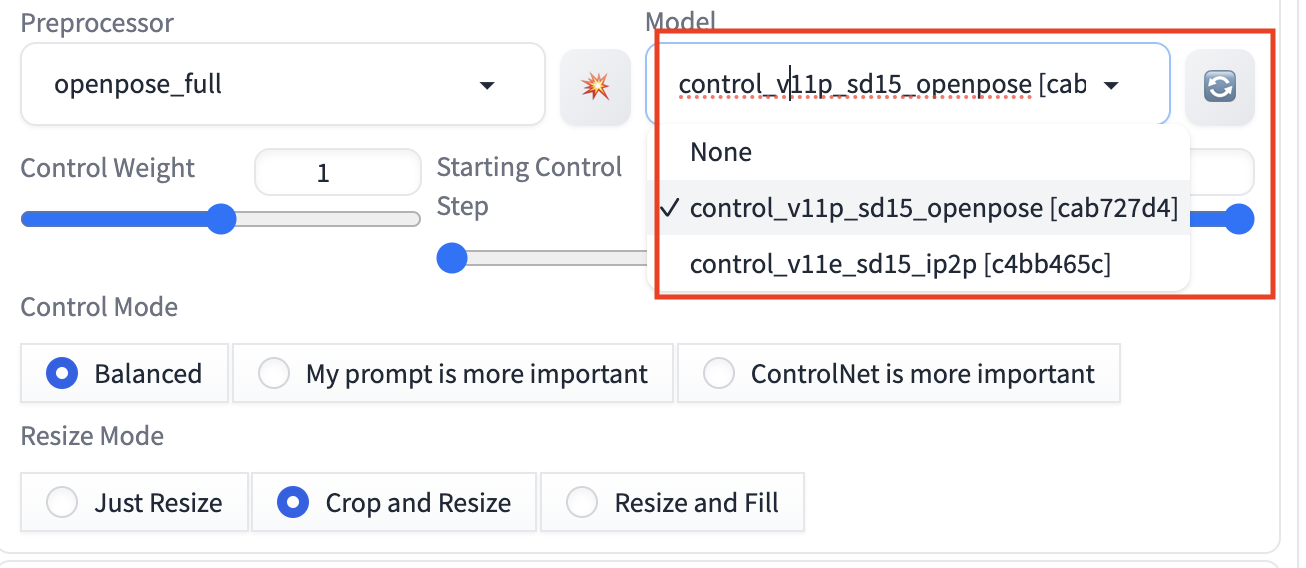Run the preprocessor explosion icon
The image size is (1306, 568).
pyautogui.click(x=595, y=87)
